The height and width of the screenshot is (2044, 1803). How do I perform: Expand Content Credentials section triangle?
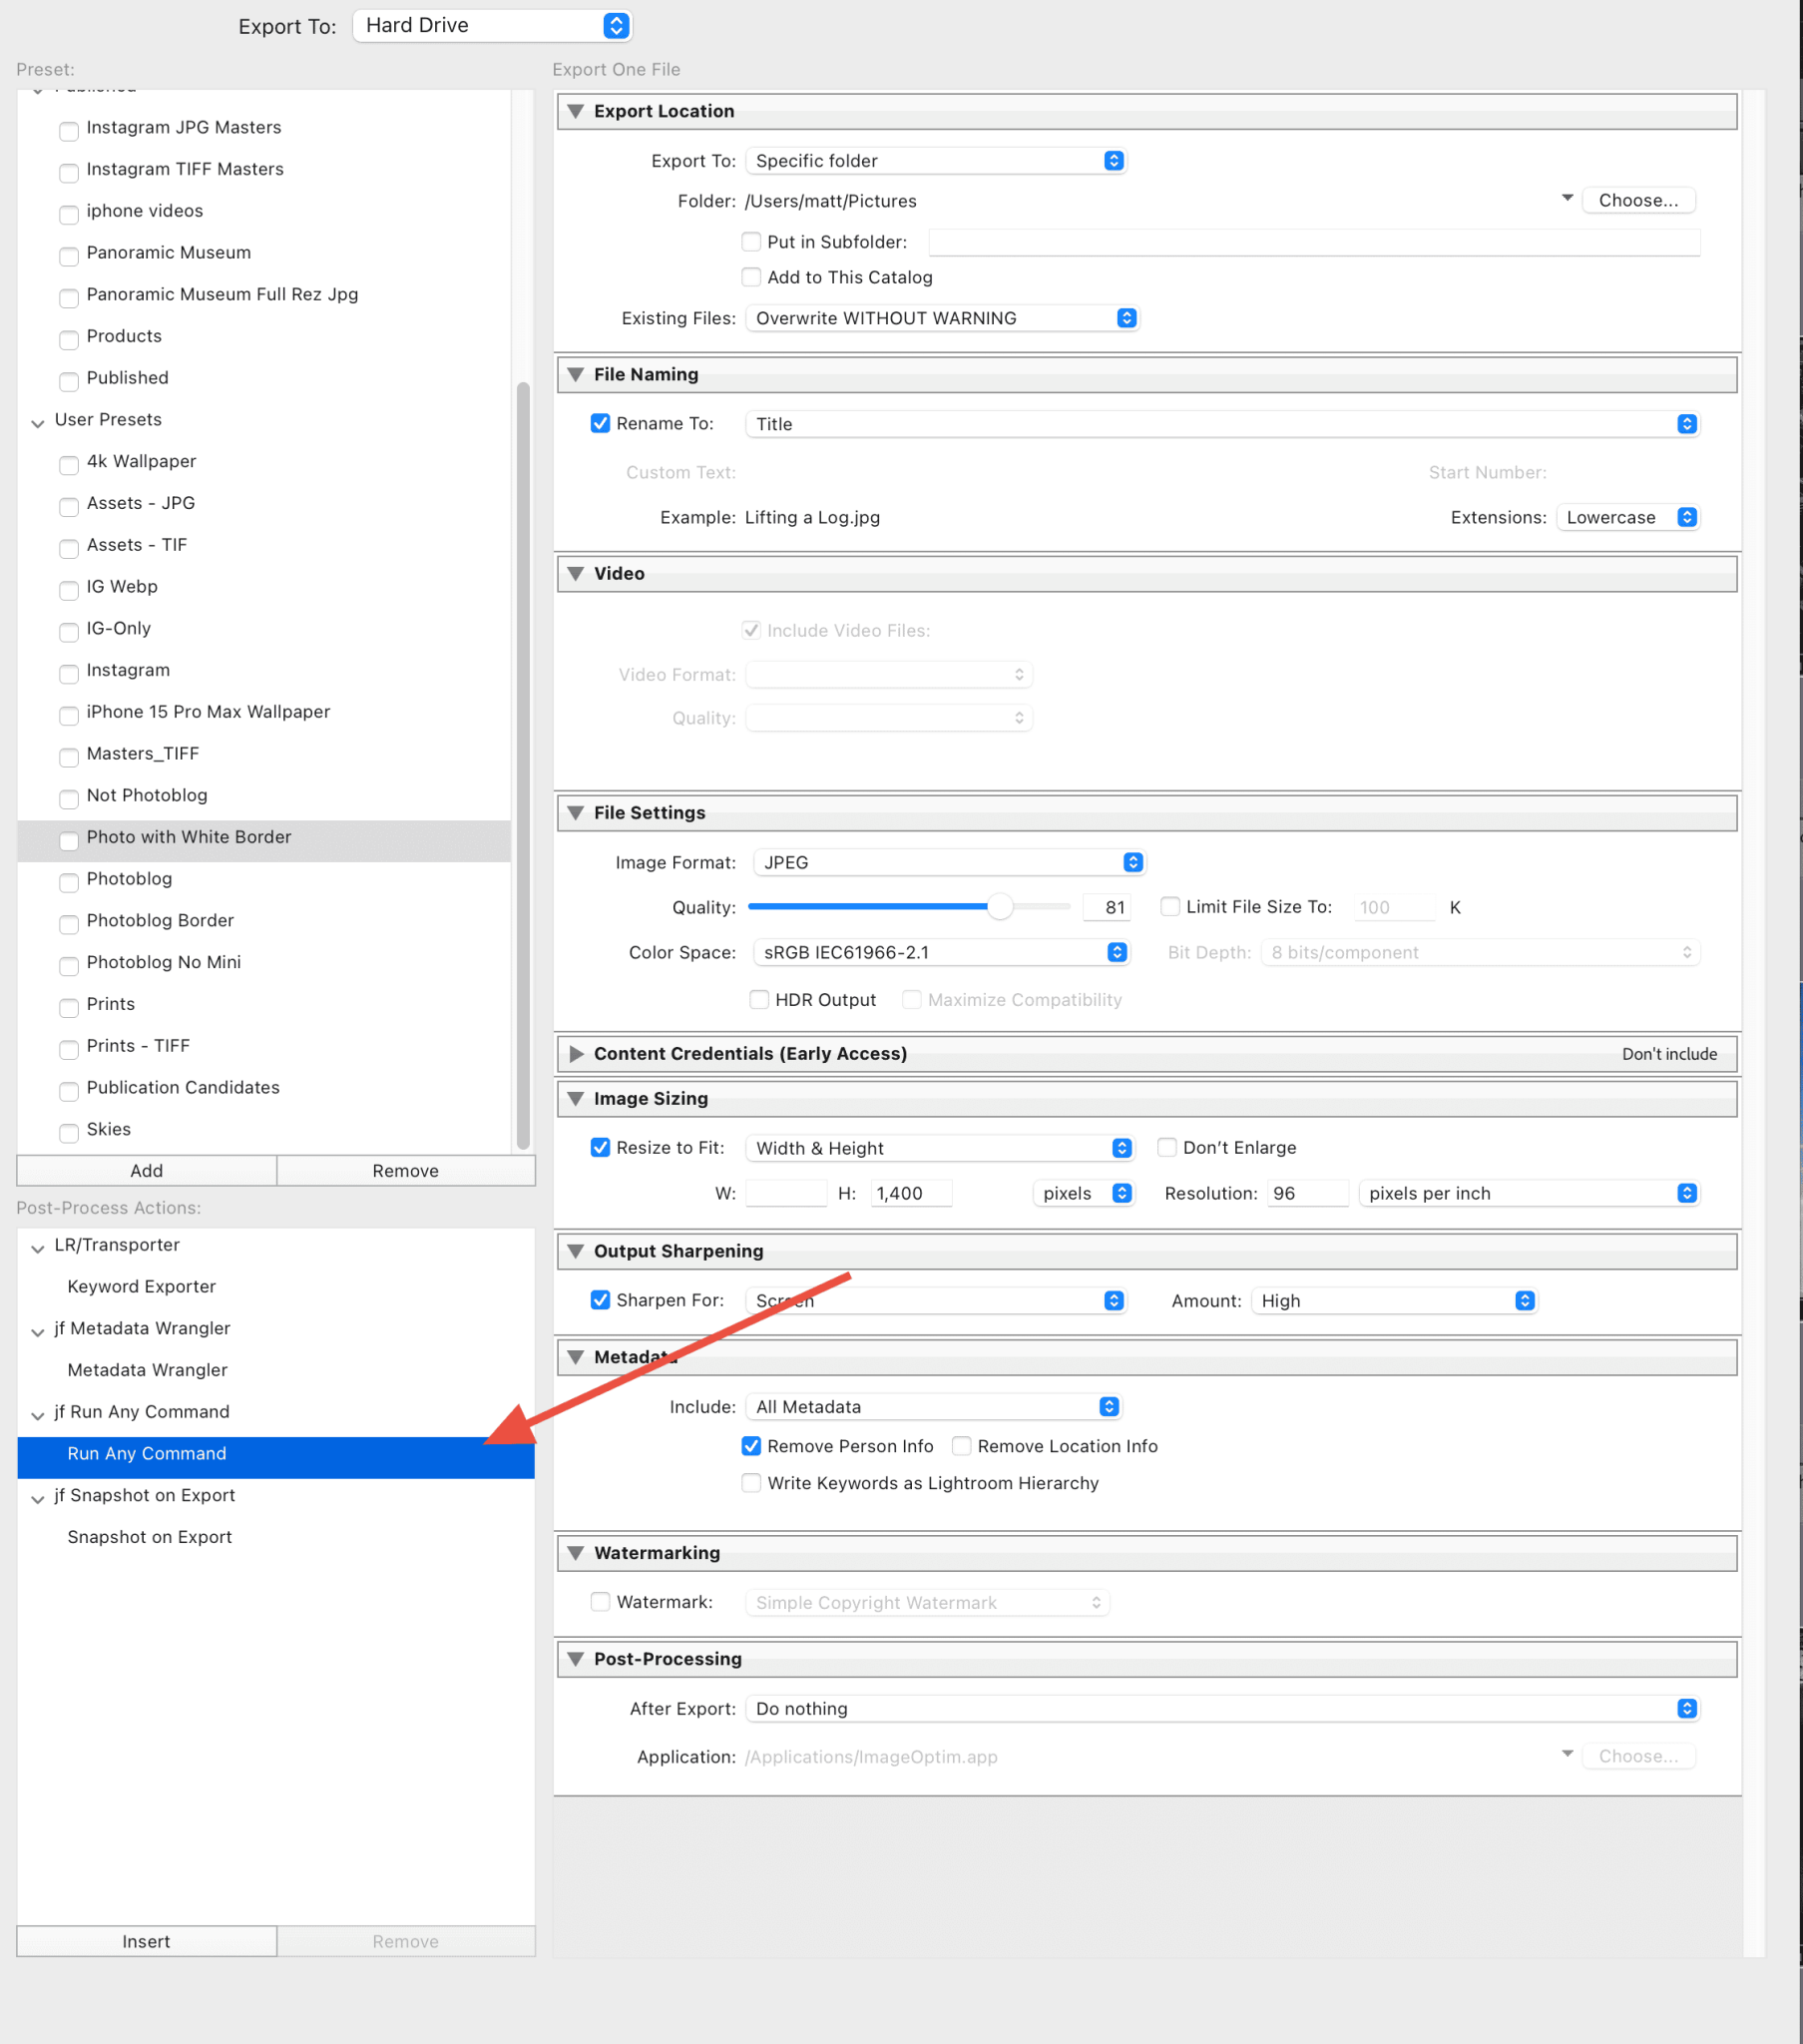tap(575, 1053)
